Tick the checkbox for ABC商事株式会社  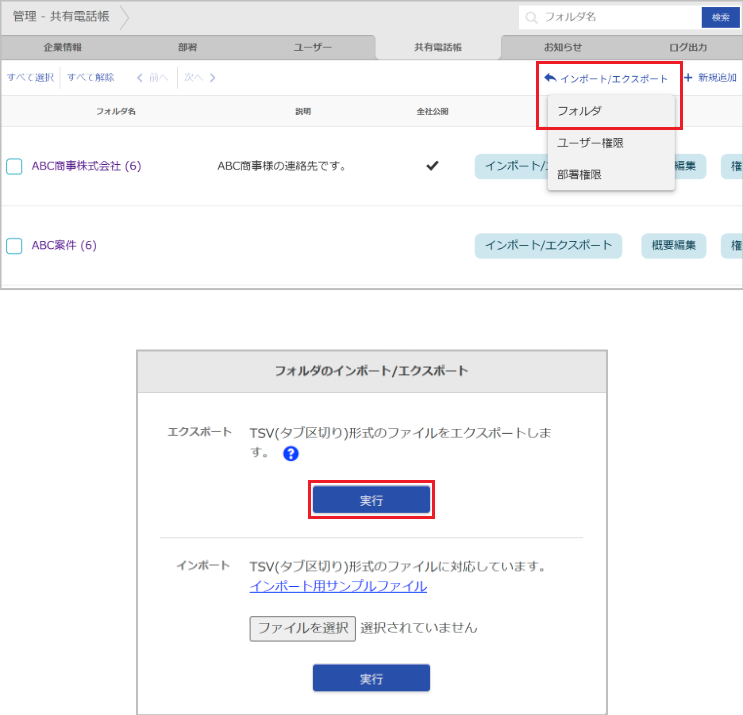(14, 166)
